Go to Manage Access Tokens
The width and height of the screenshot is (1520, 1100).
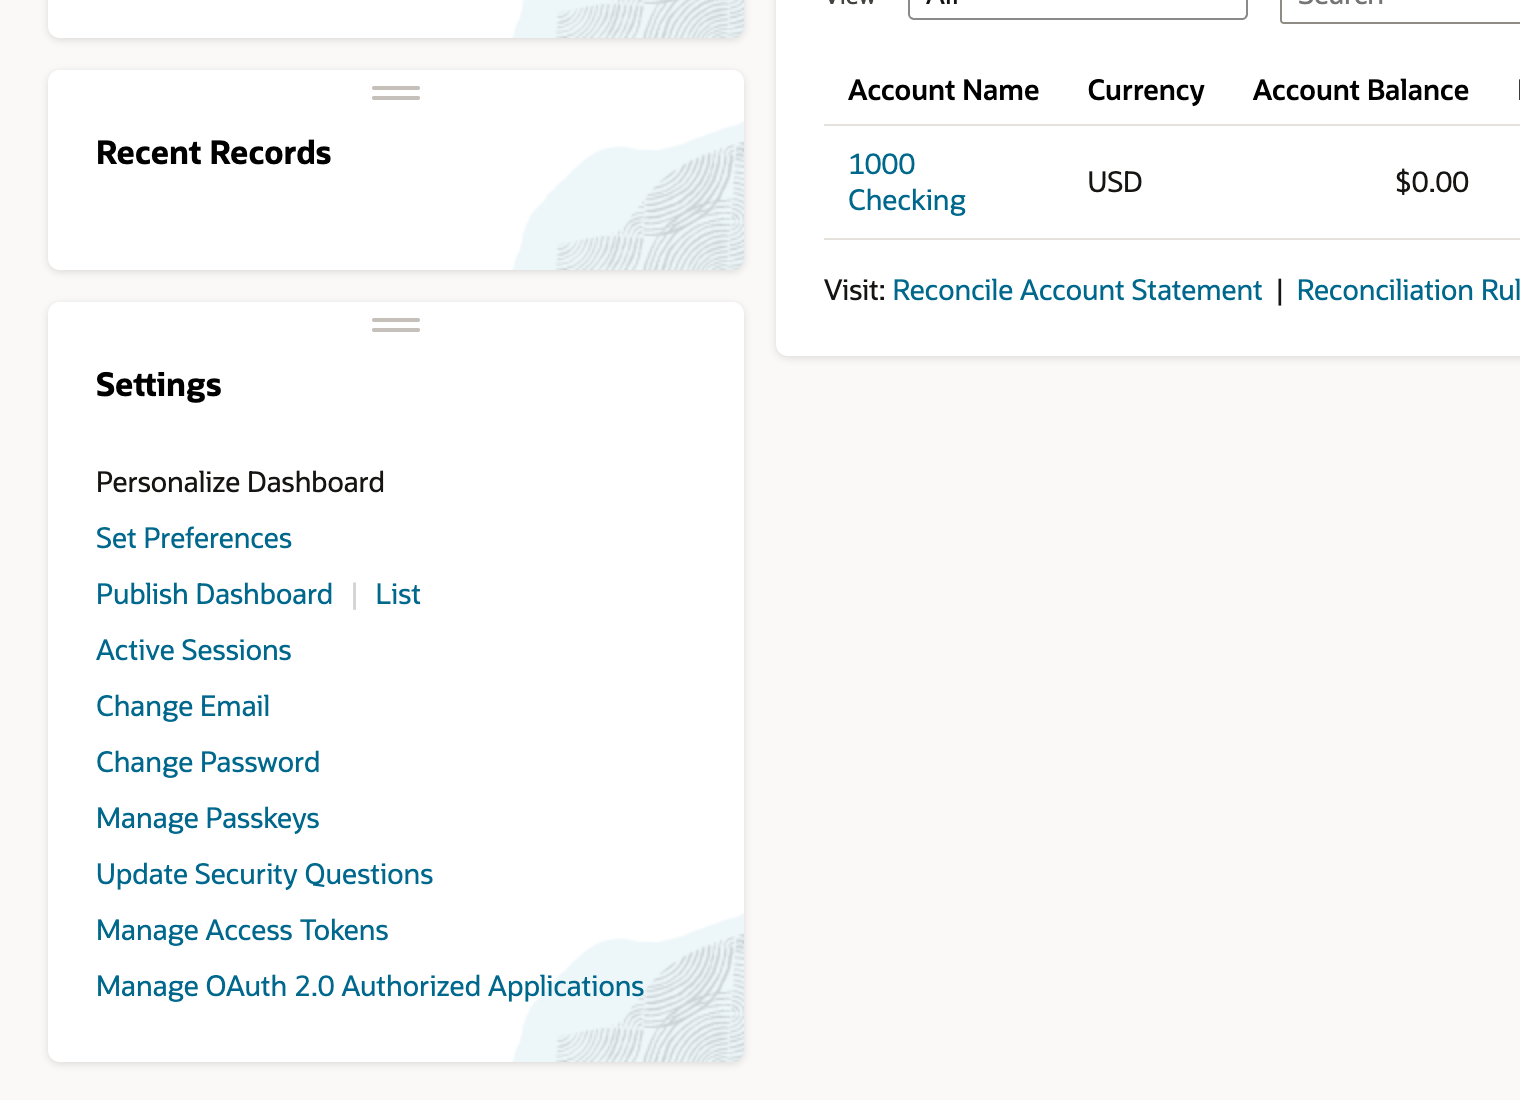point(243,930)
